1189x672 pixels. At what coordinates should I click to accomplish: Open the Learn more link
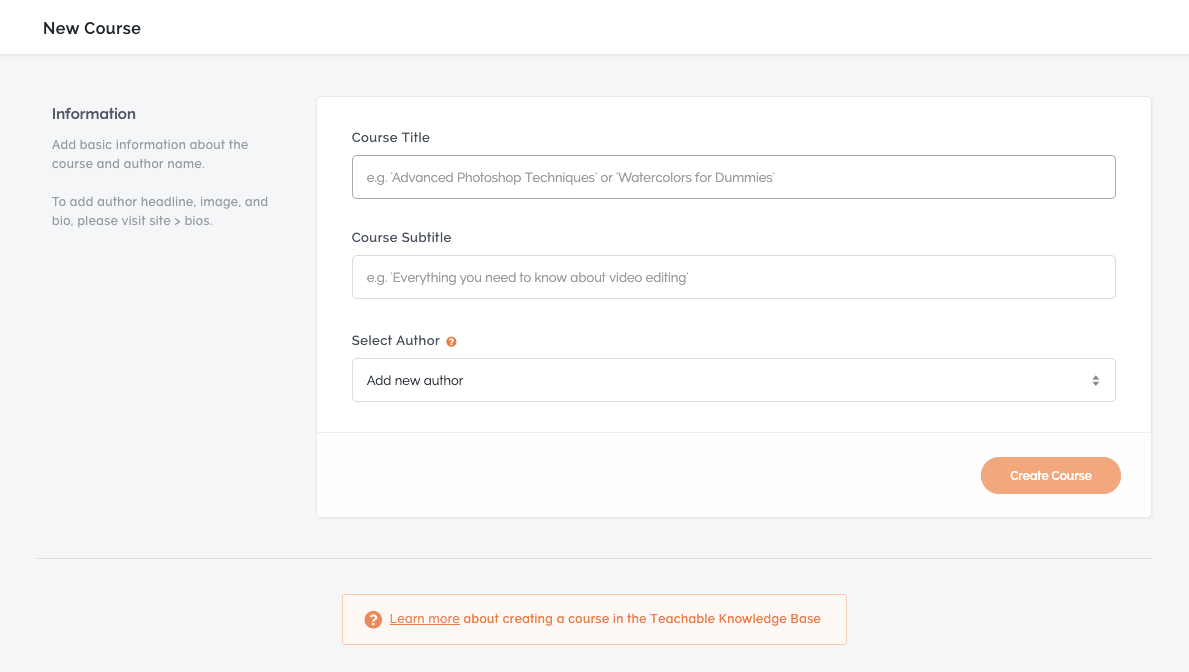click(x=424, y=619)
